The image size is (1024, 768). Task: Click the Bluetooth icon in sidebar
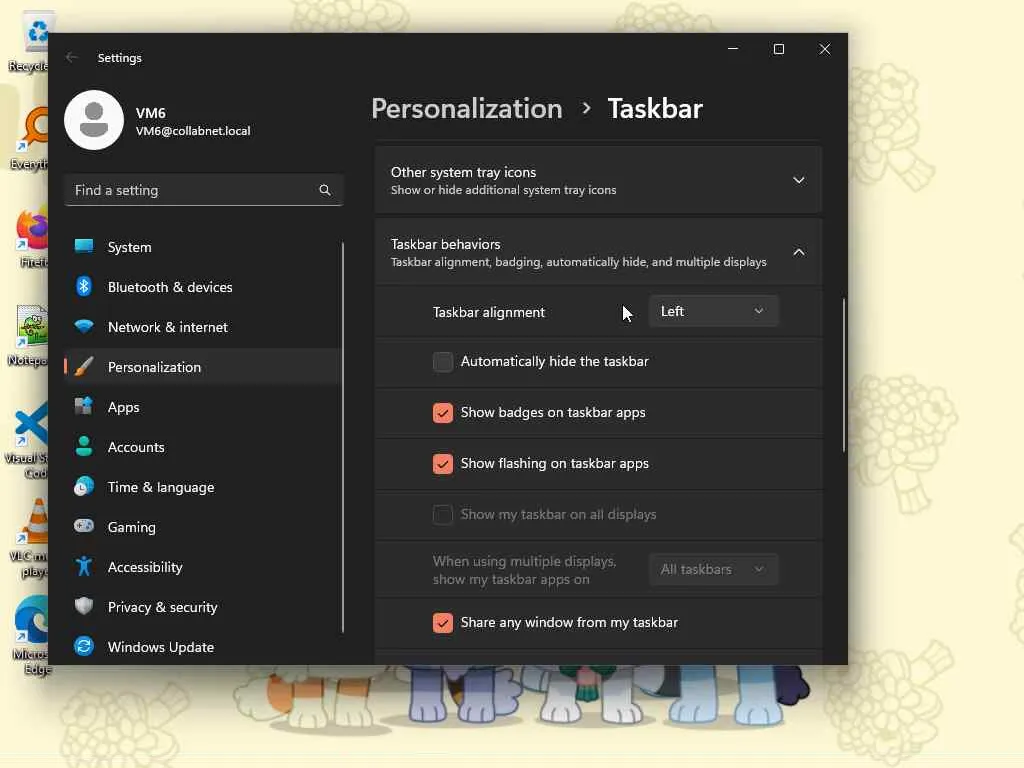(x=84, y=286)
